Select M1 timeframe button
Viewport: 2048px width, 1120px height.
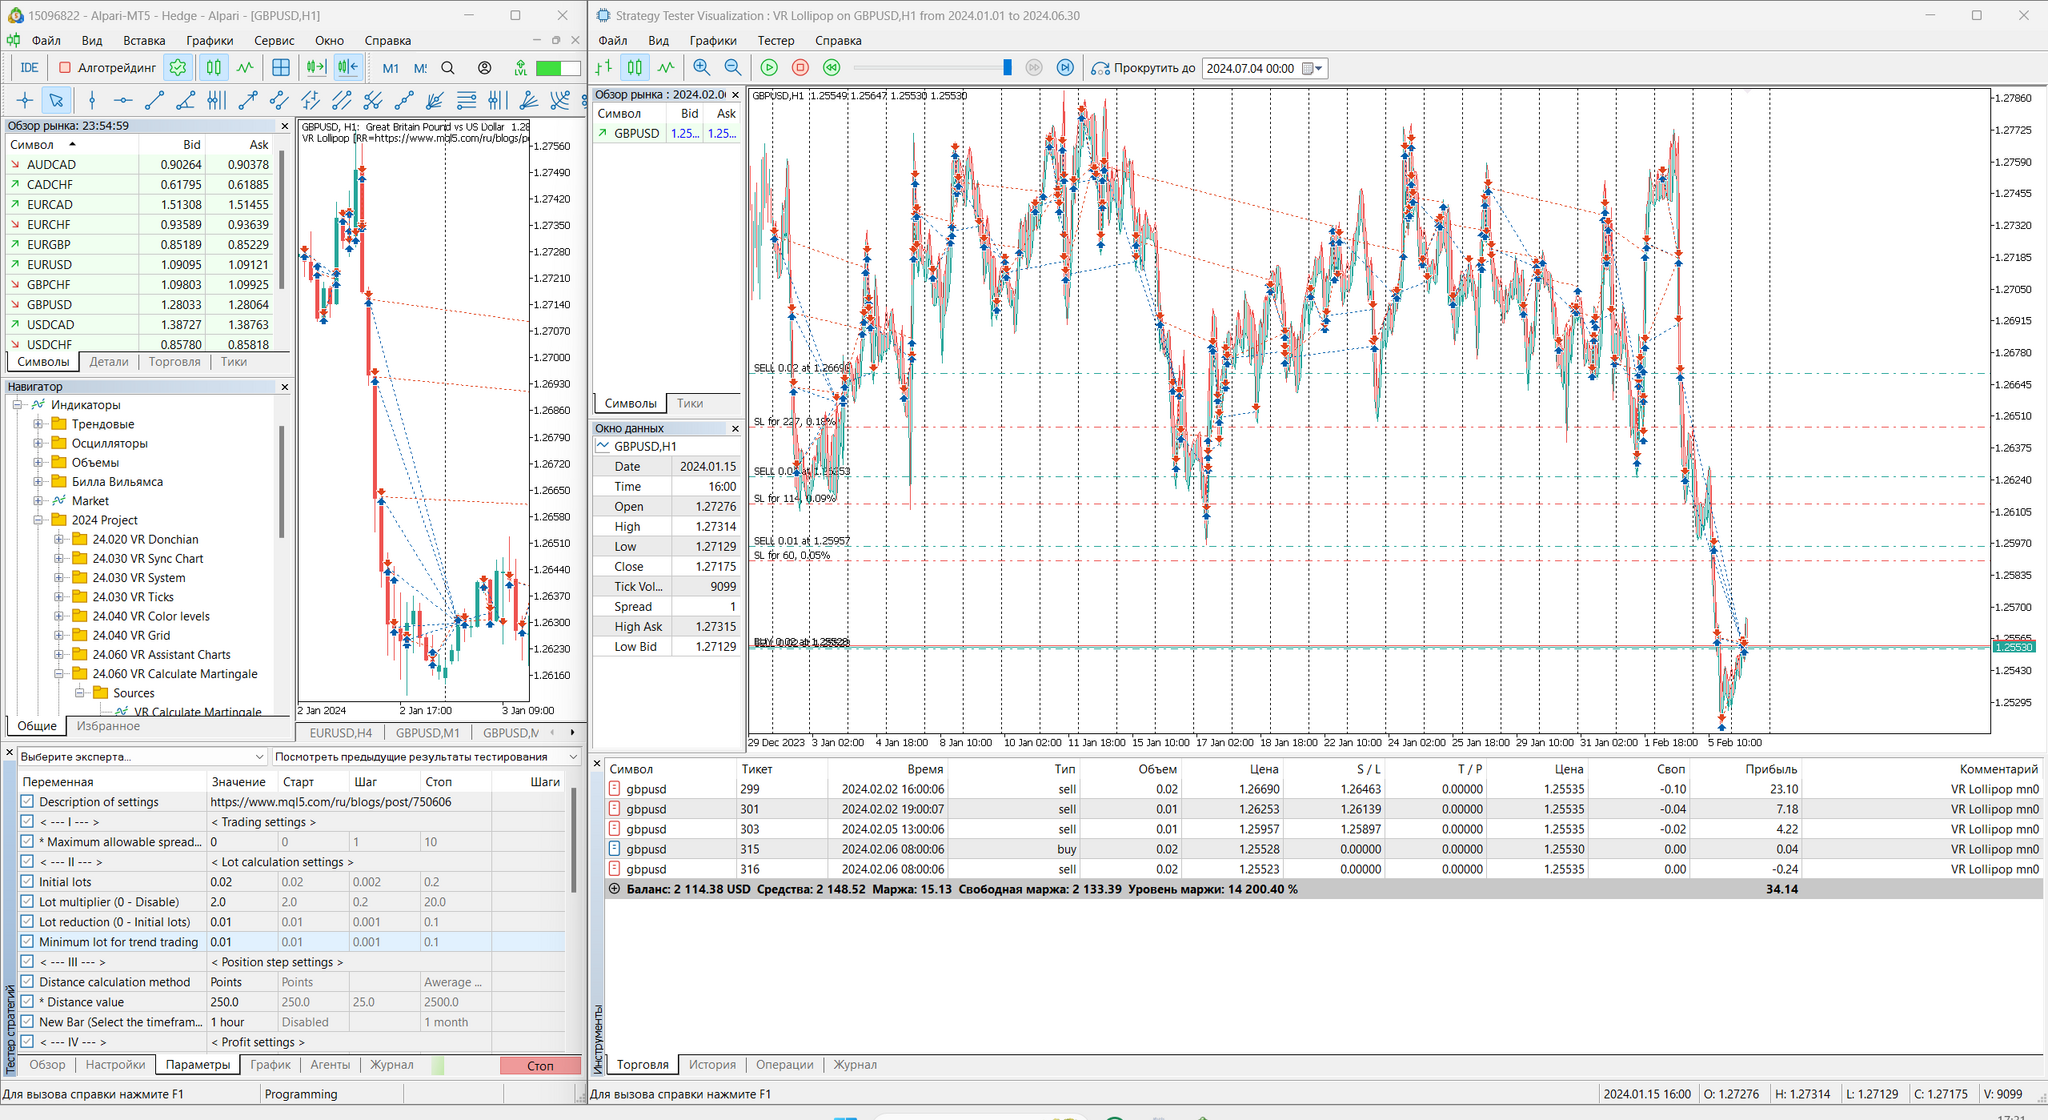pos(390,68)
